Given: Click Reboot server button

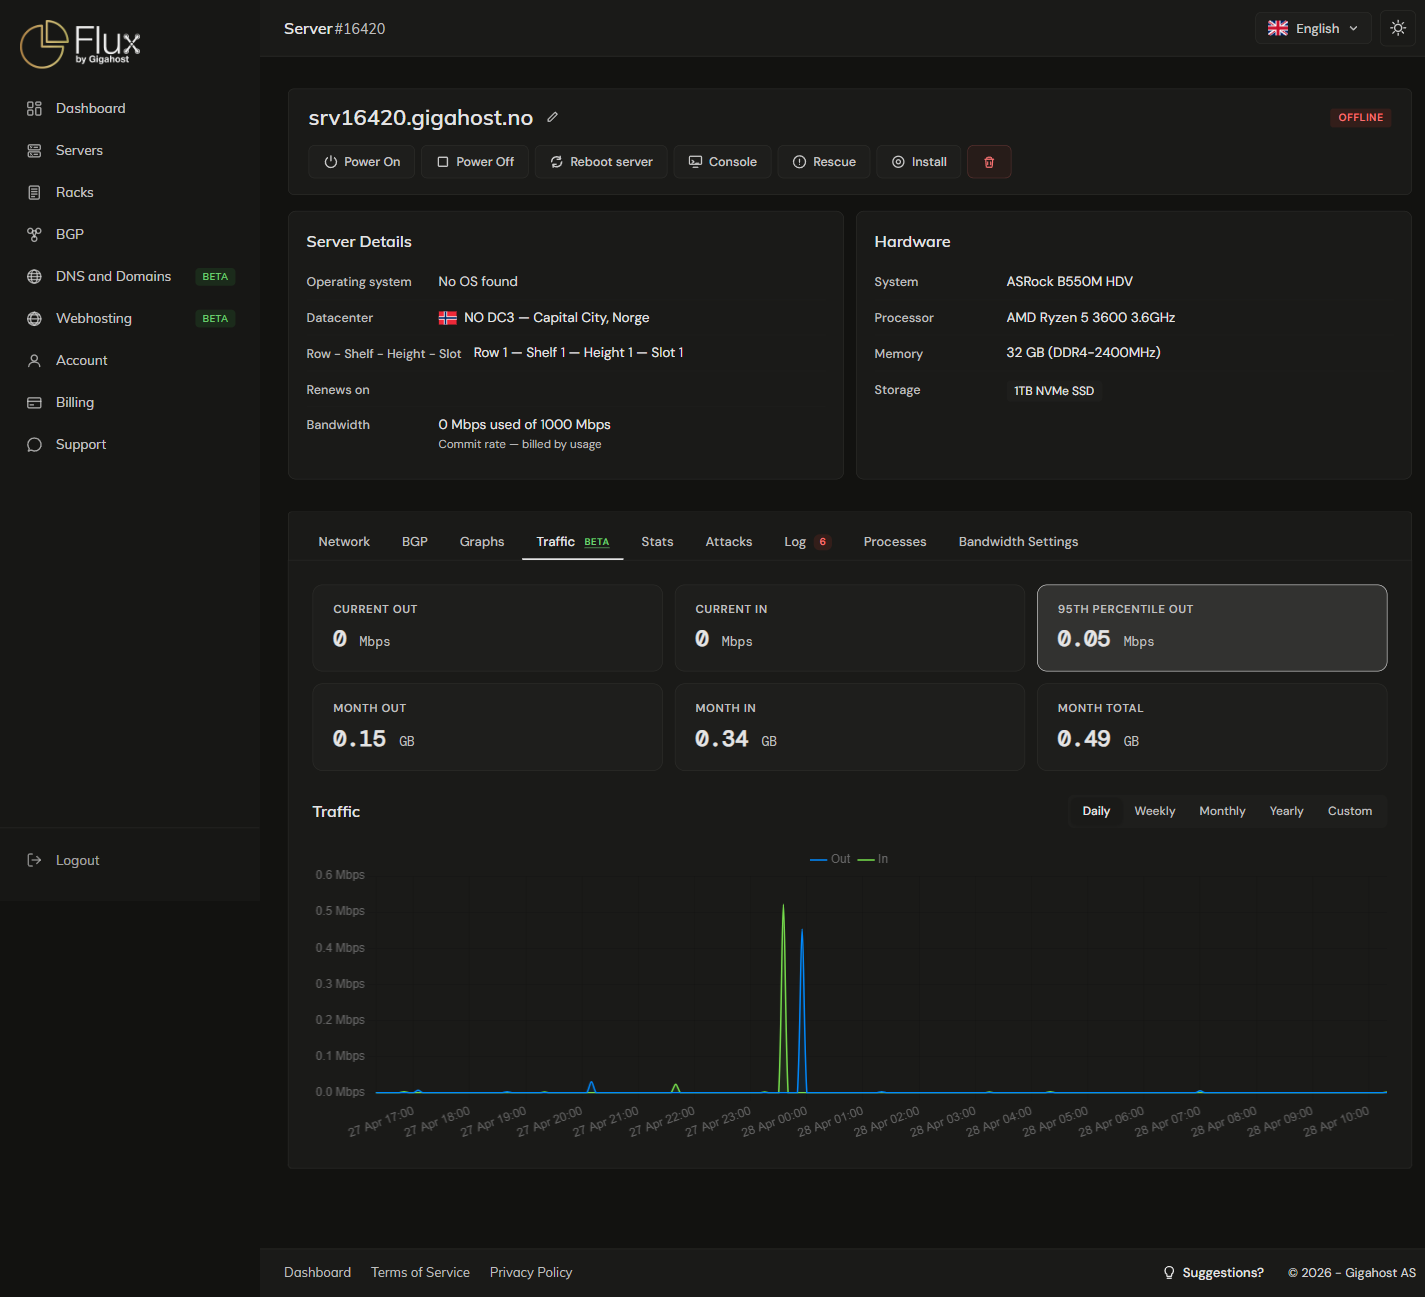Looking at the screenshot, I should pyautogui.click(x=601, y=162).
